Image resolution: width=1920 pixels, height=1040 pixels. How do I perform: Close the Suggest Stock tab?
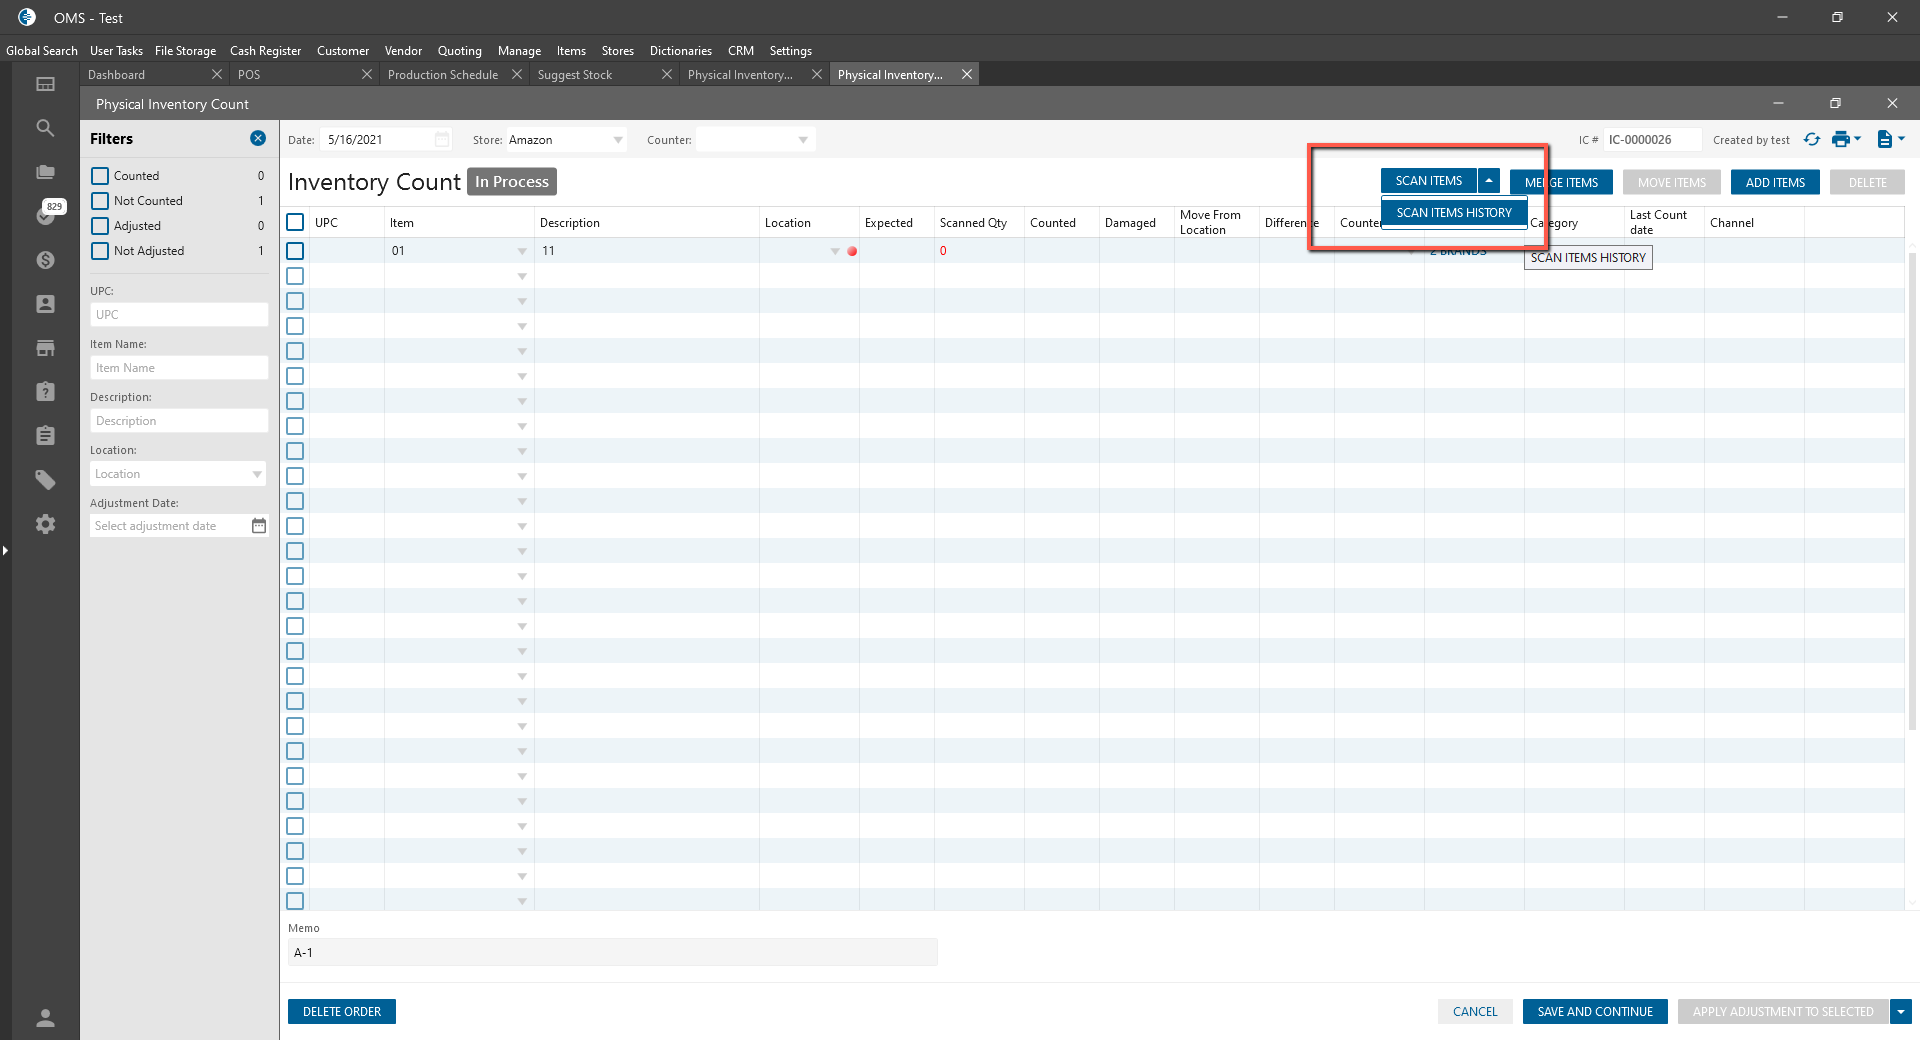666,74
